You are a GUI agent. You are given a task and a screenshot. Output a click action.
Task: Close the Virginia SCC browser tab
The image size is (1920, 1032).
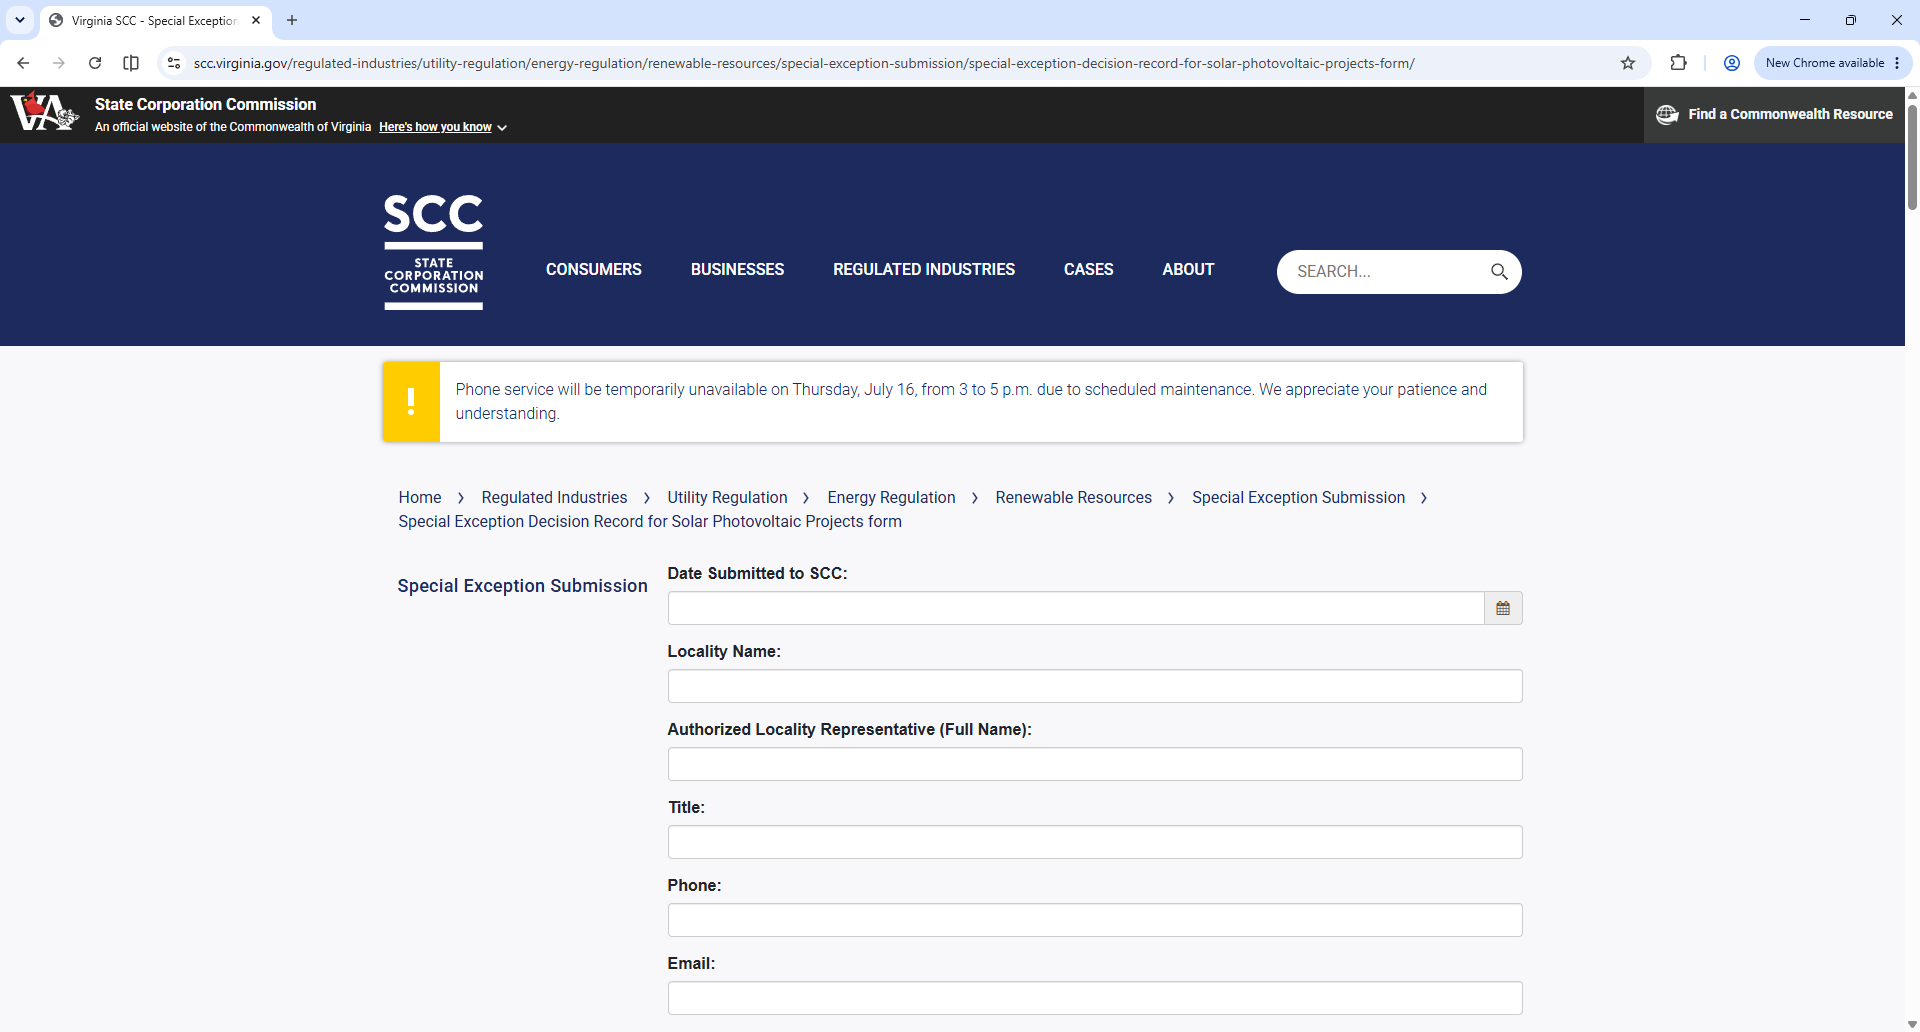256,20
